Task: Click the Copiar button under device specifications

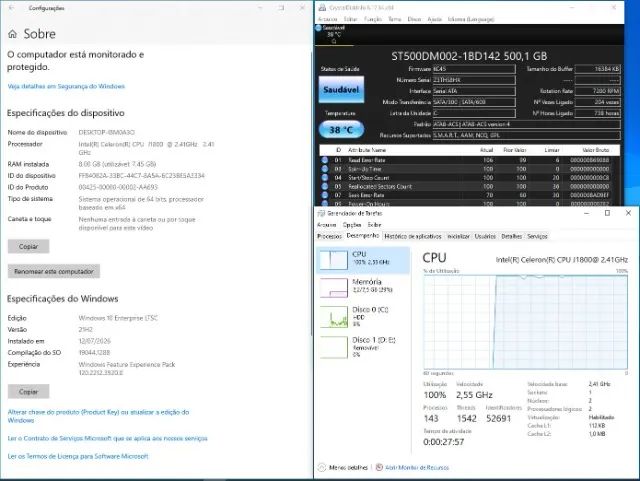Action: 29,246
